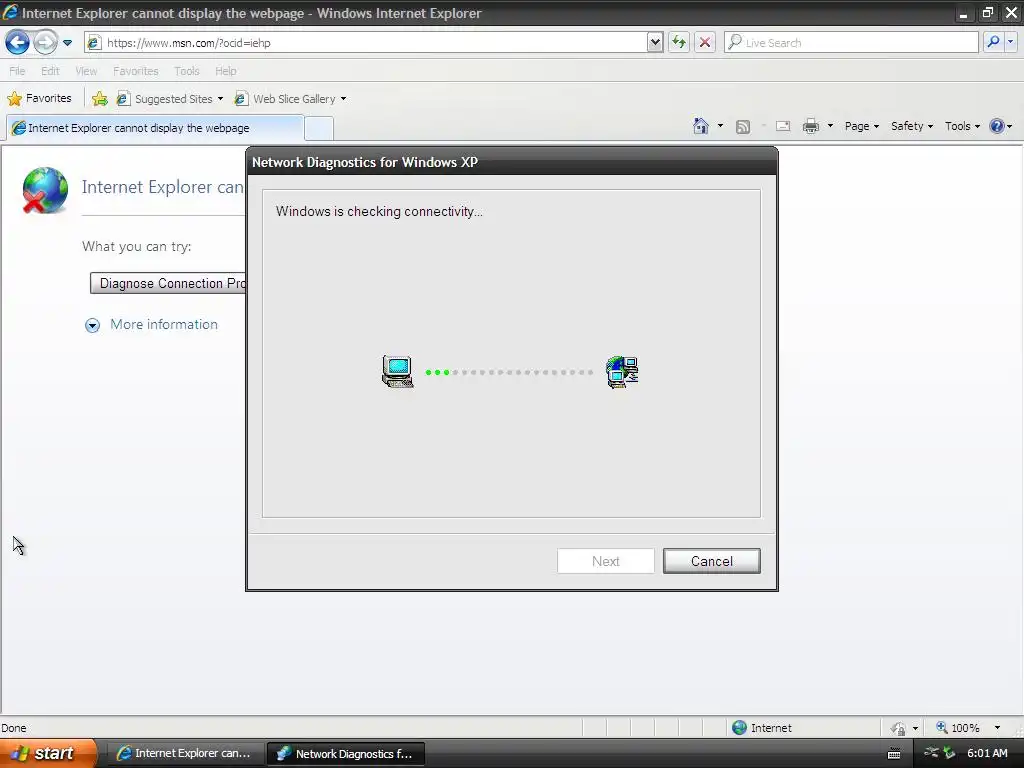
Task: Open the Tools command bar menu
Action: pos(962,126)
